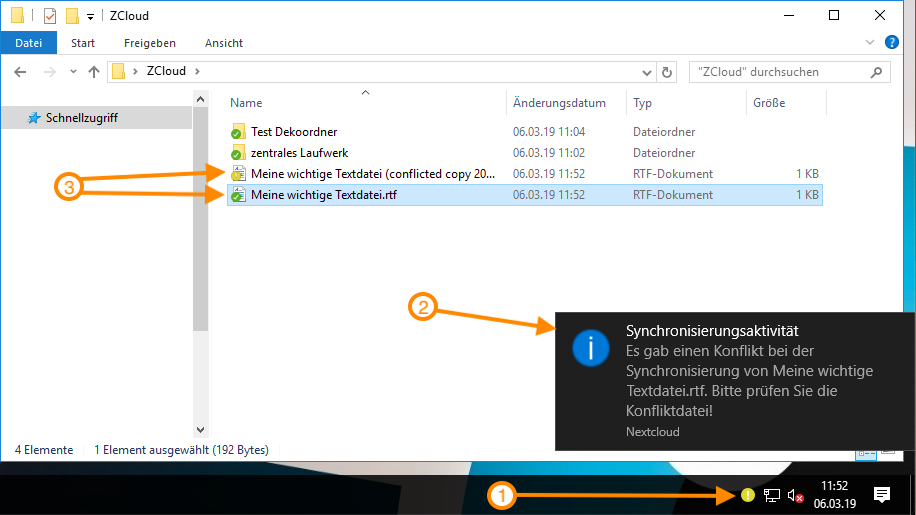
Task: Click the navigation pane scrollbar thumb
Action: point(200,219)
